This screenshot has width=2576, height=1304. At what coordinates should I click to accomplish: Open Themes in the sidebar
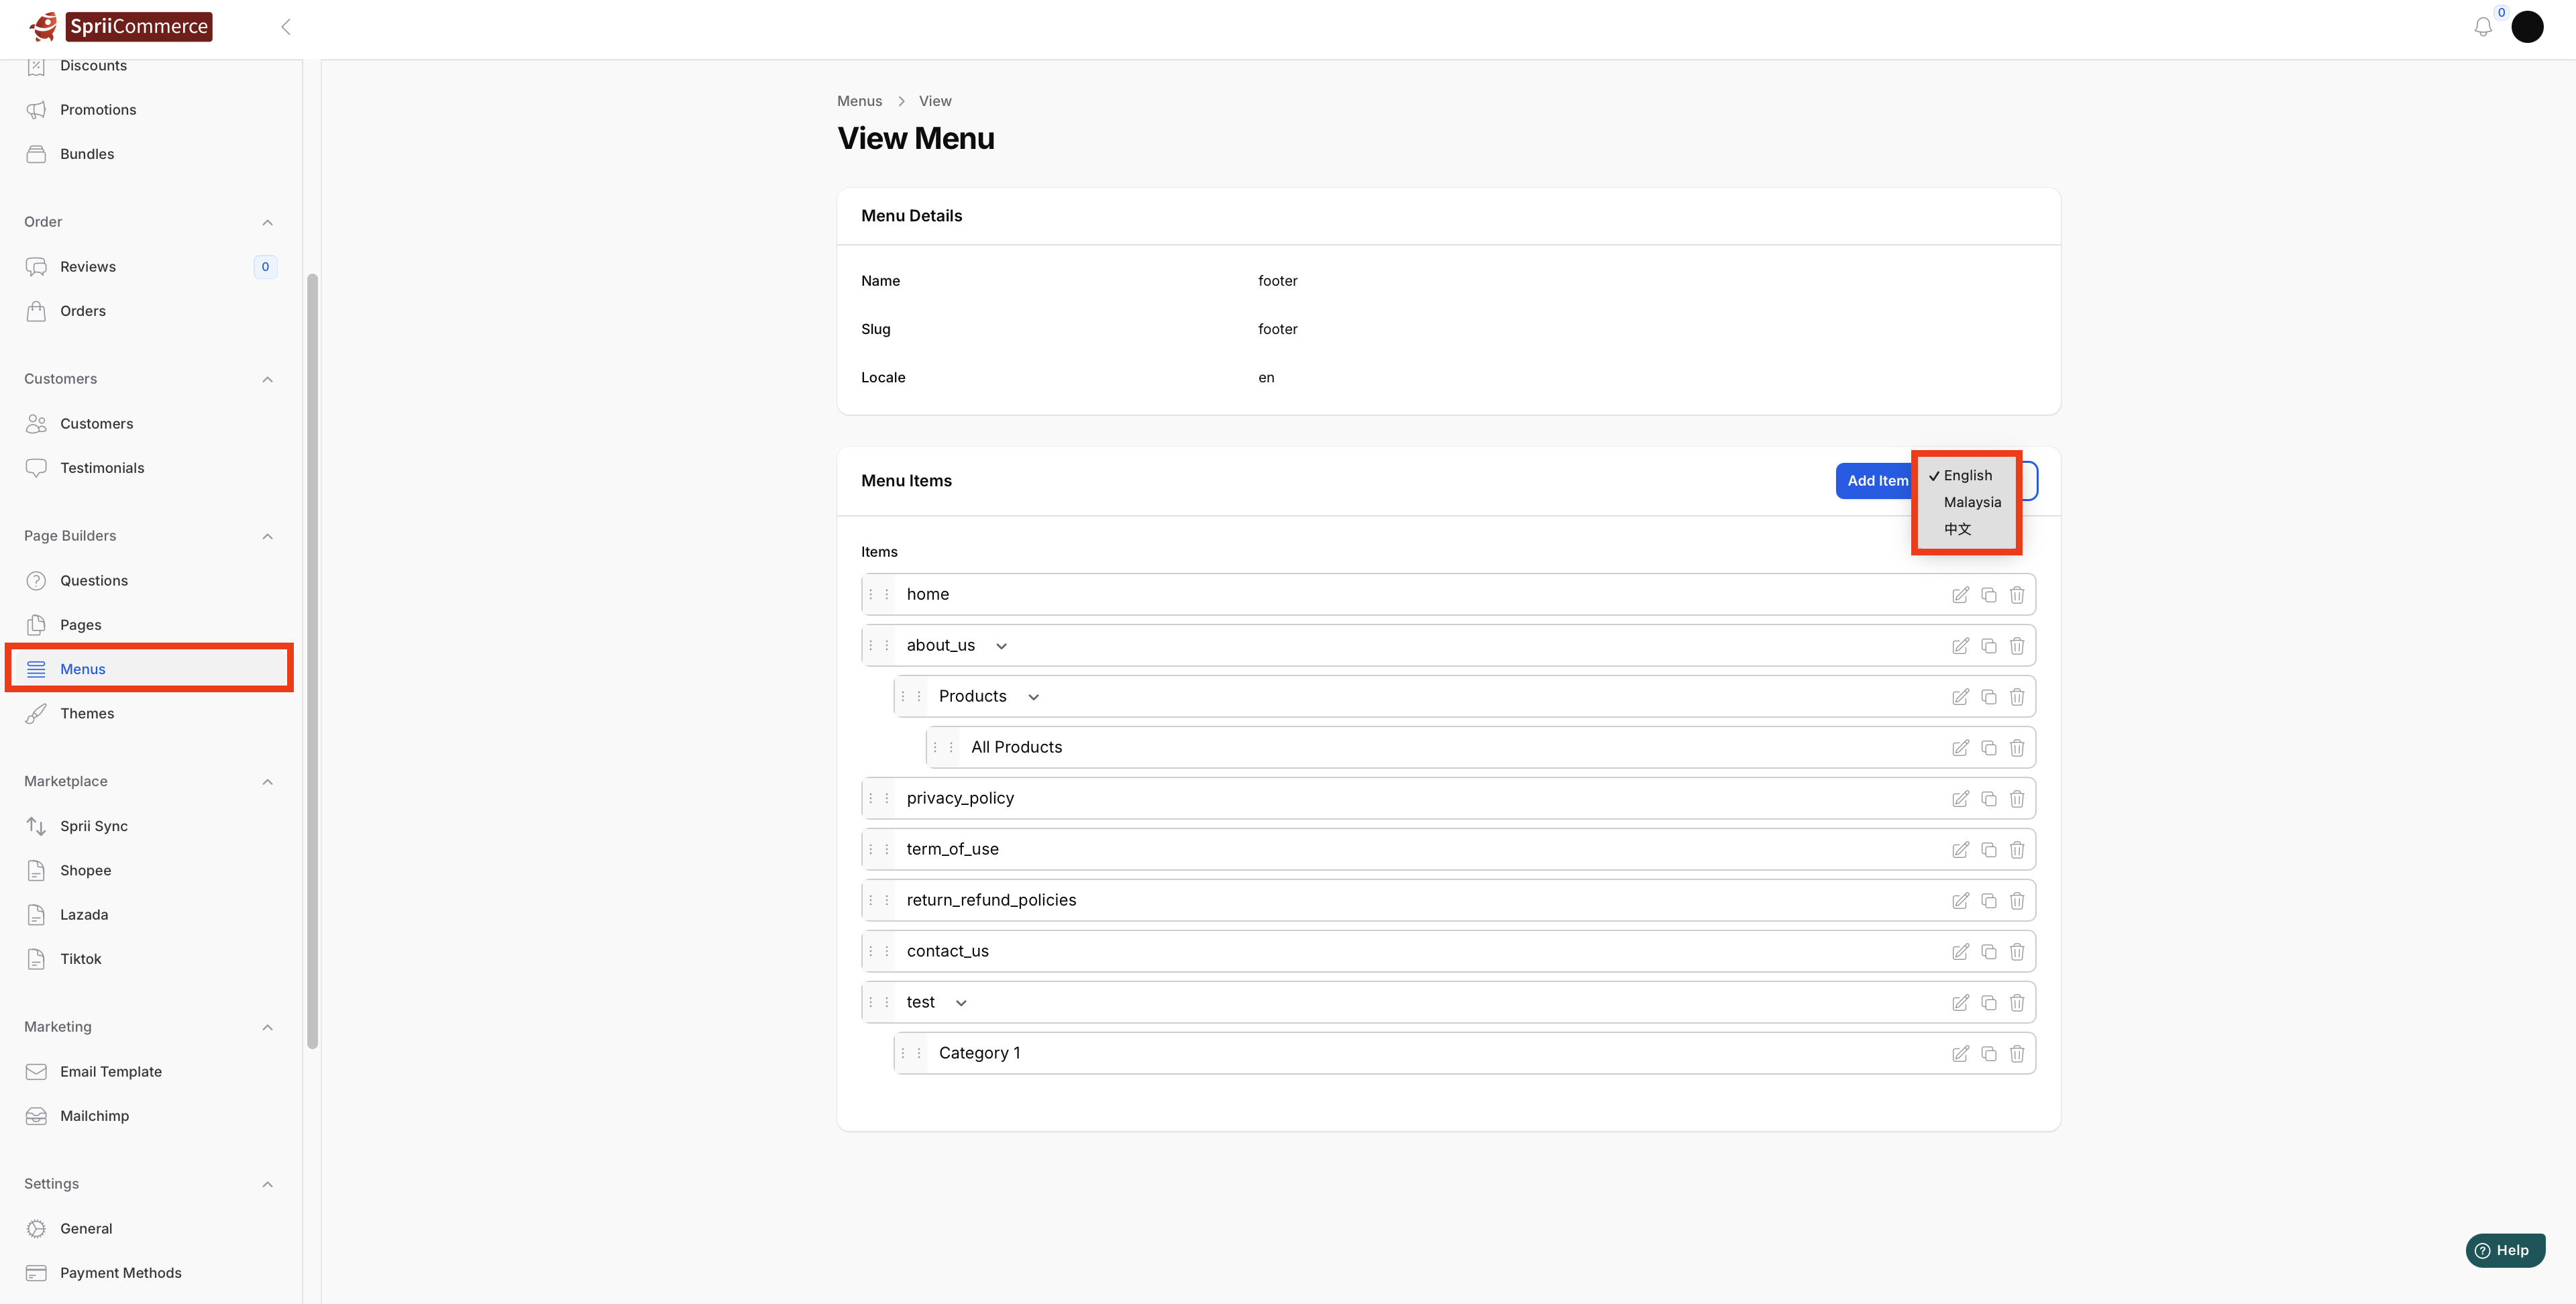point(87,713)
